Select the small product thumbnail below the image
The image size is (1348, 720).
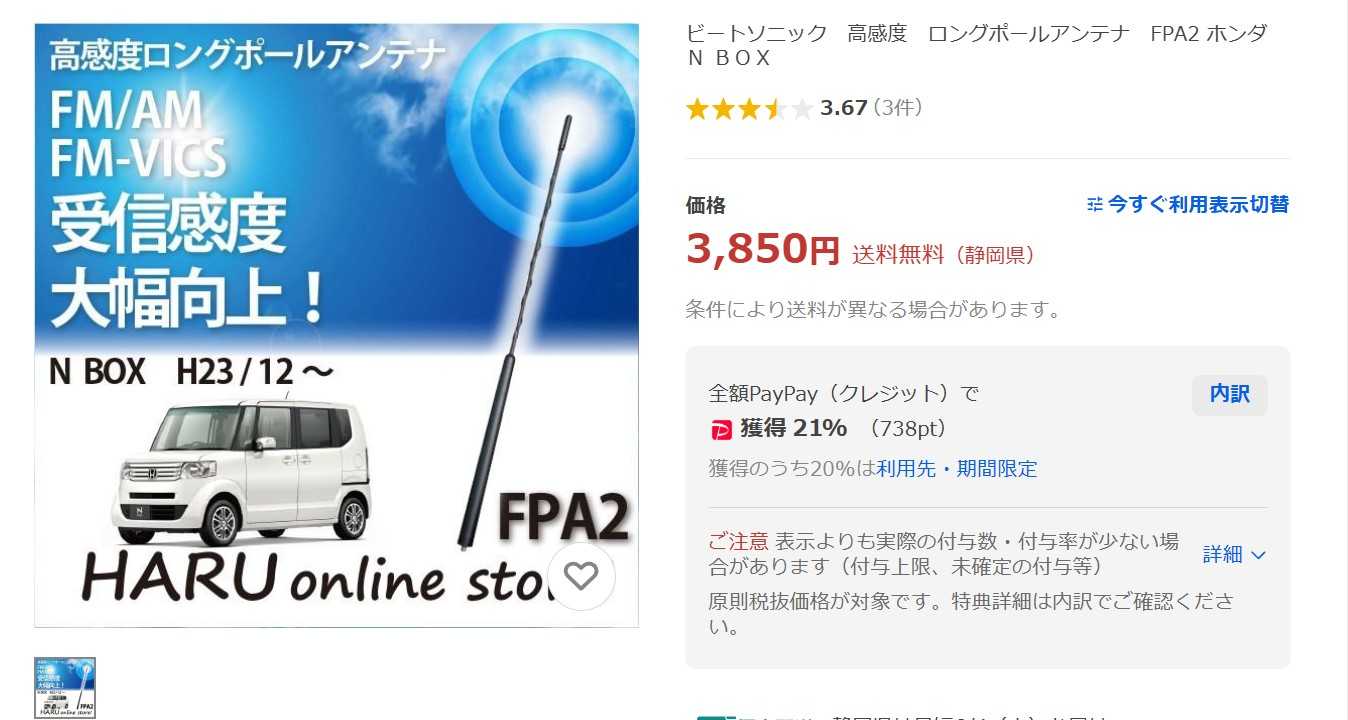pos(65,688)
